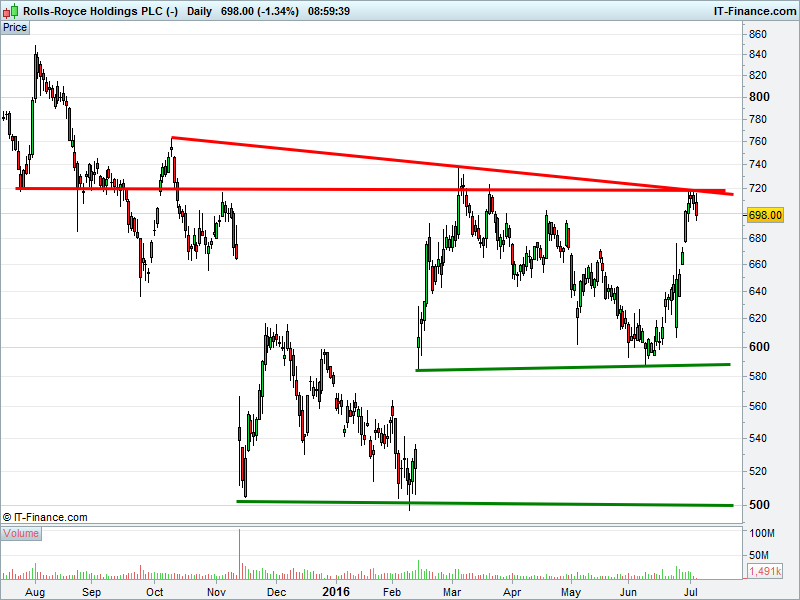The width and height of the screenshot is (800, 600).
Task: Click the Aug date axis label
Action: click(x=35, y=592)
